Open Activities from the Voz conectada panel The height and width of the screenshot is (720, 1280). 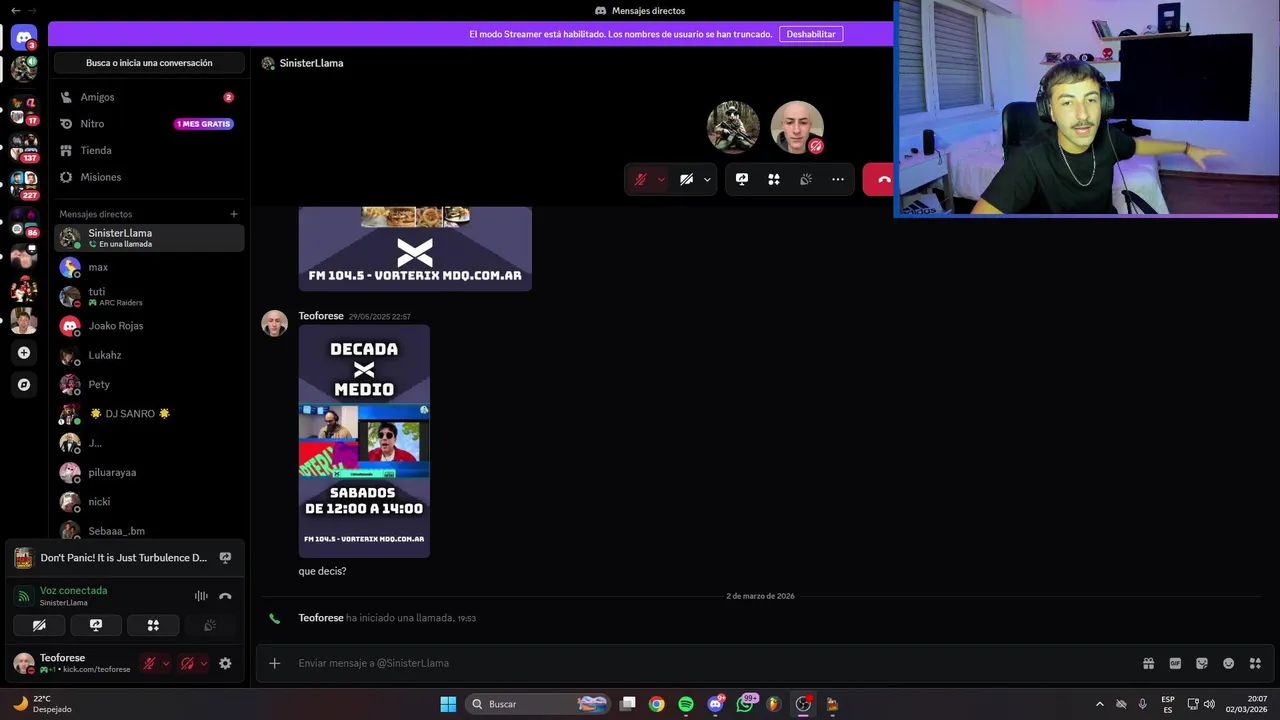tap(153, 625)
